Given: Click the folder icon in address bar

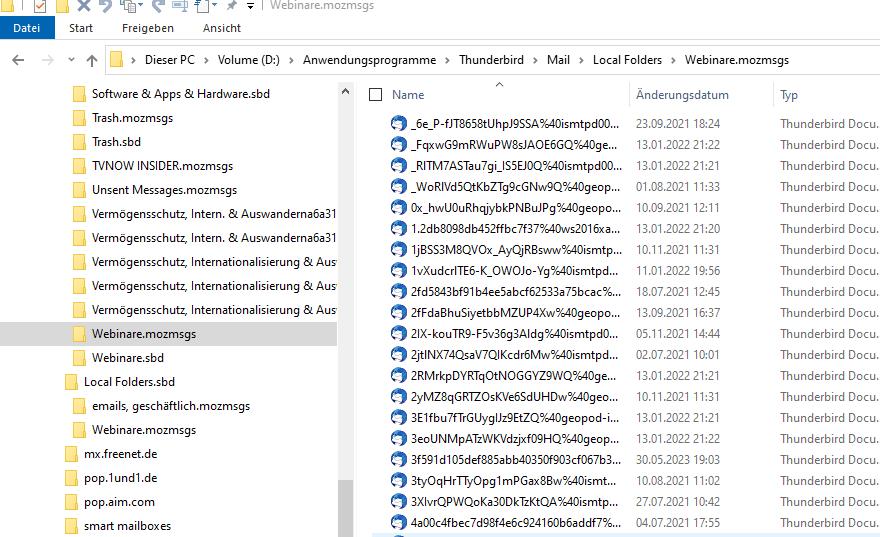Looking at the screenshot, I should pos(116,59).
